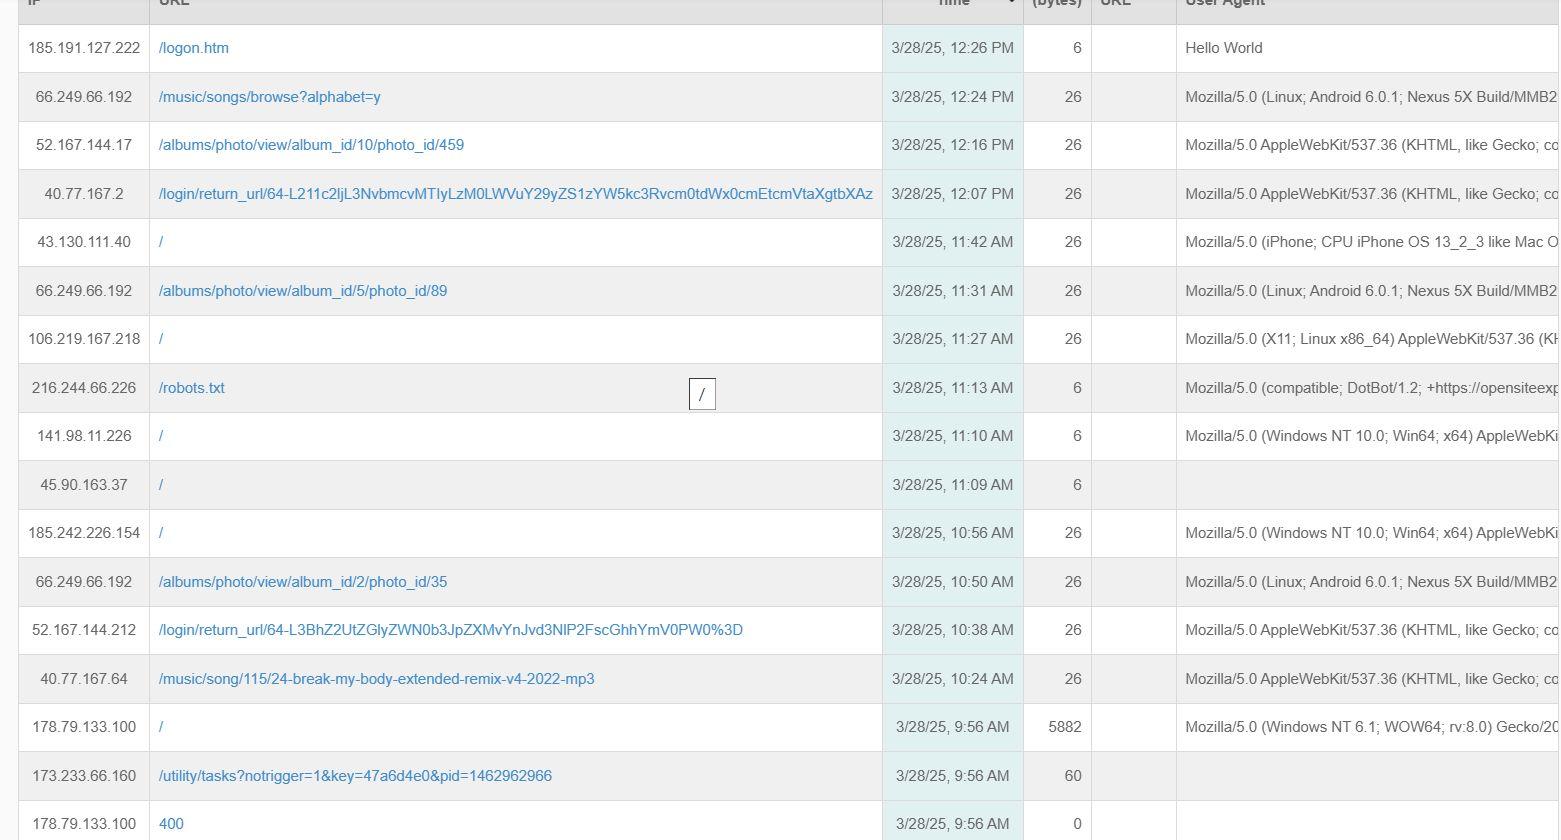Open the /robots.txt link
1561x840 pixels.
tap(191, 388)
